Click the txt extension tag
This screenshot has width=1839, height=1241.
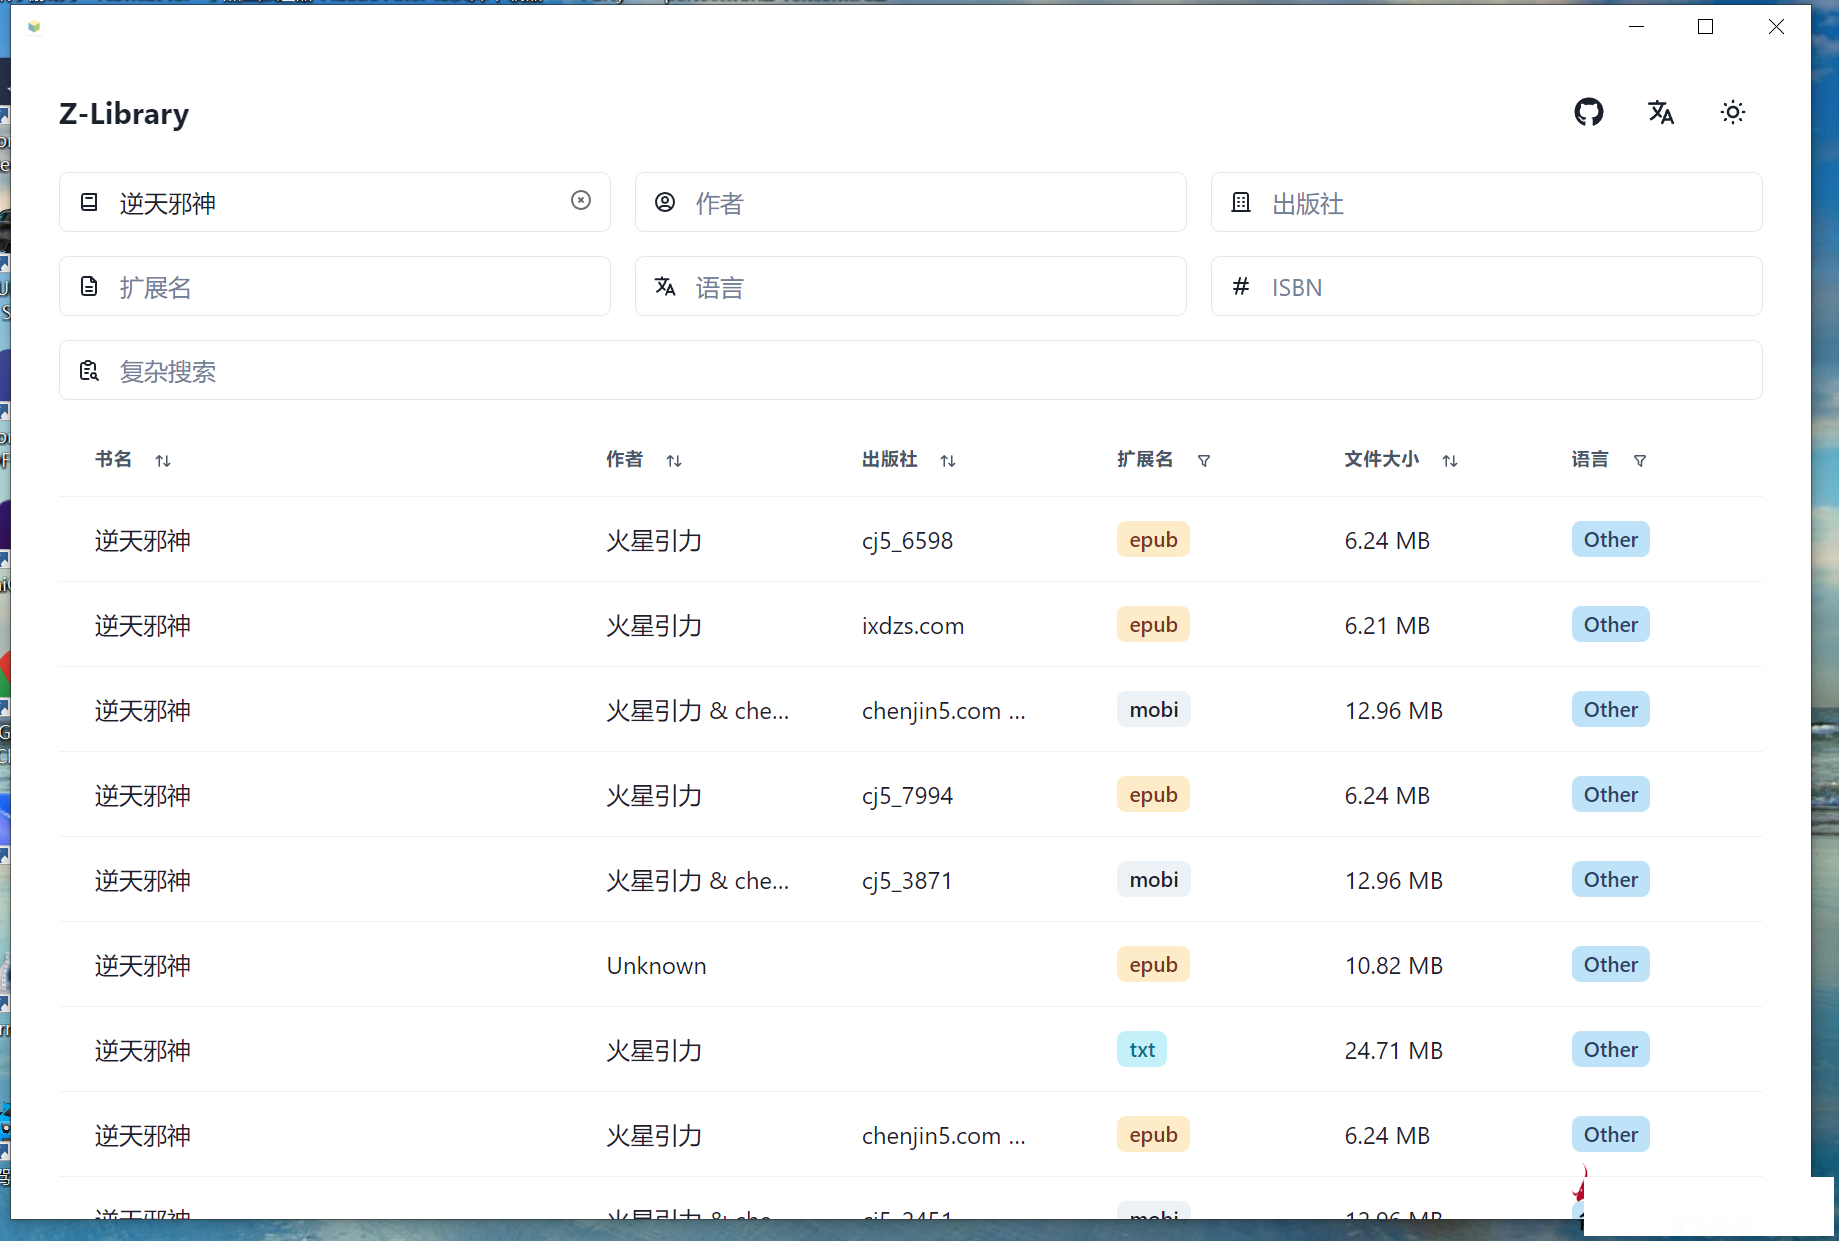pyautogui.click(x=1142, y=1050)
